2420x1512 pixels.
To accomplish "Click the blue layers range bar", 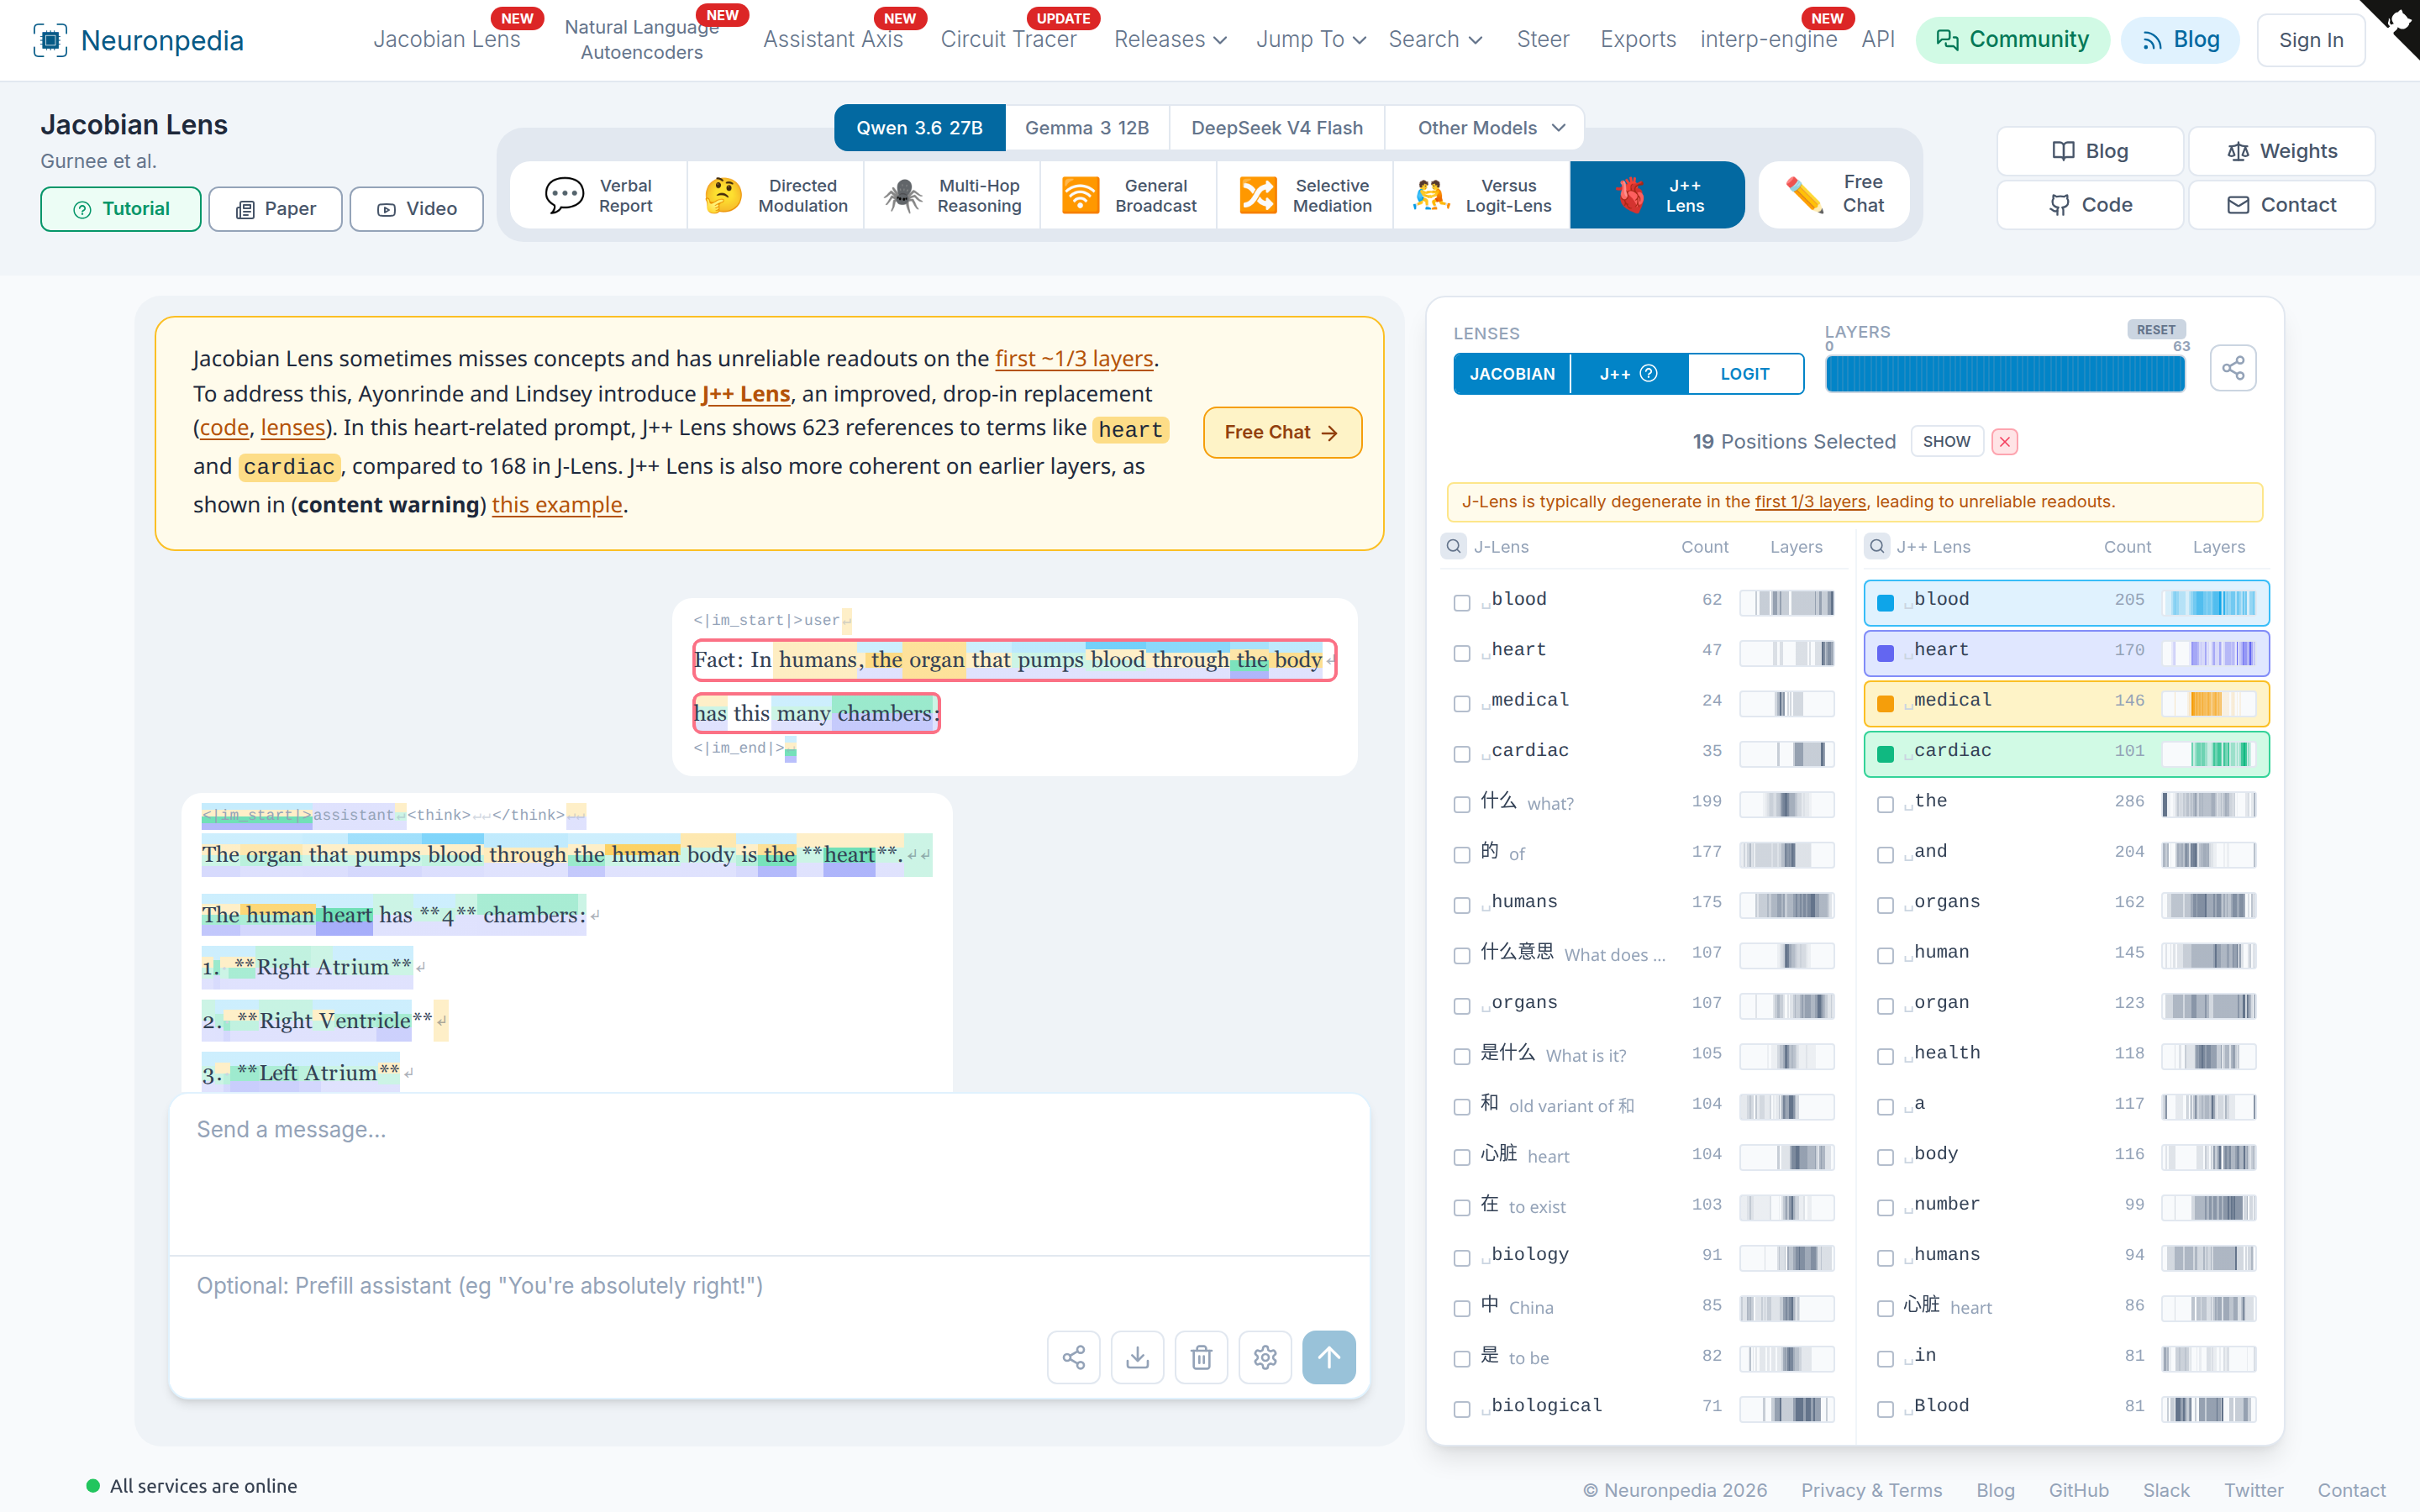I will click(2005, 373).
